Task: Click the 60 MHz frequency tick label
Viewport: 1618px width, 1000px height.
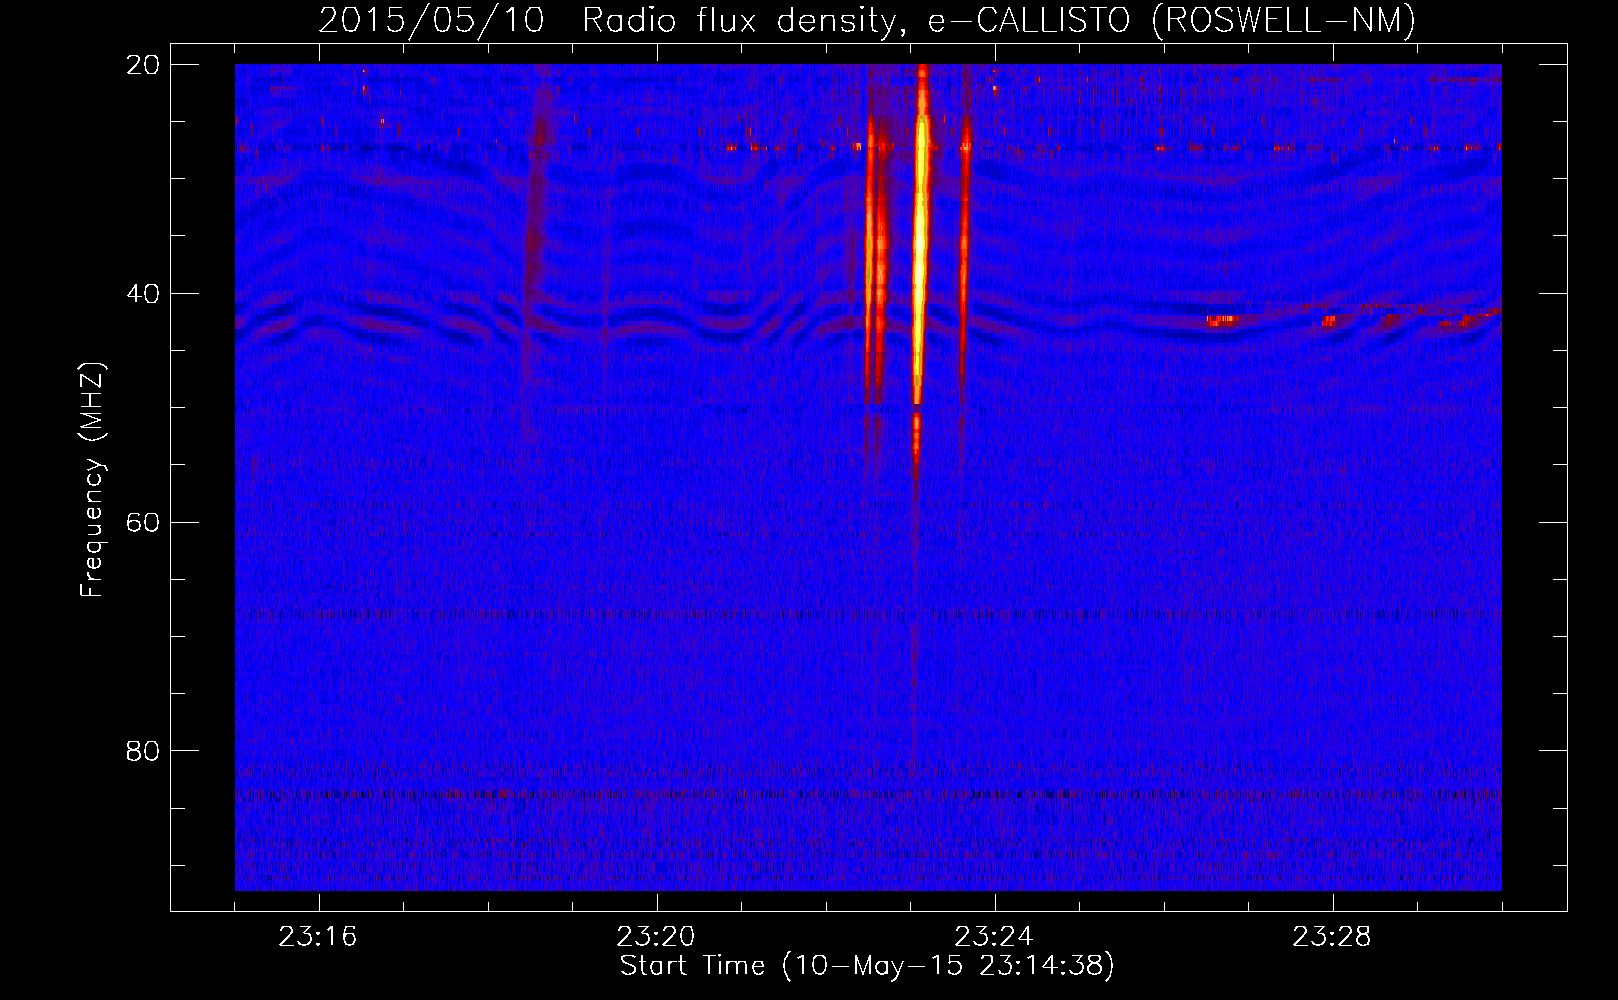Action: [x=144, y=522]
